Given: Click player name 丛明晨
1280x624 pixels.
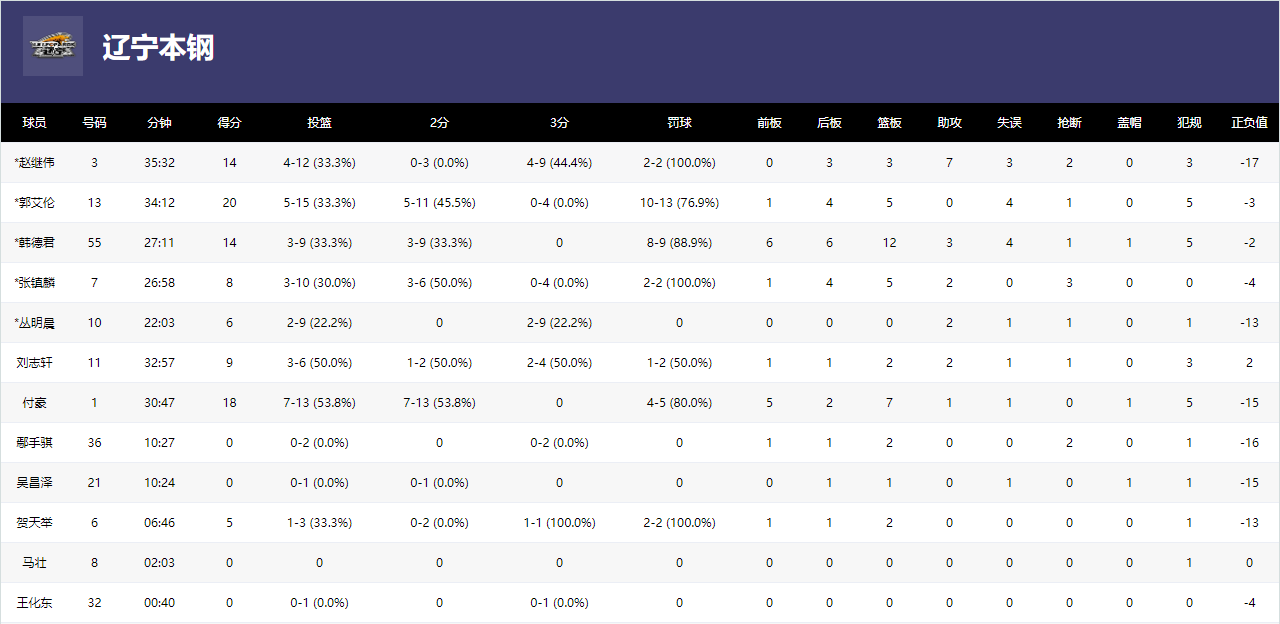Looking at the screenshot, I should click(36, 323).
